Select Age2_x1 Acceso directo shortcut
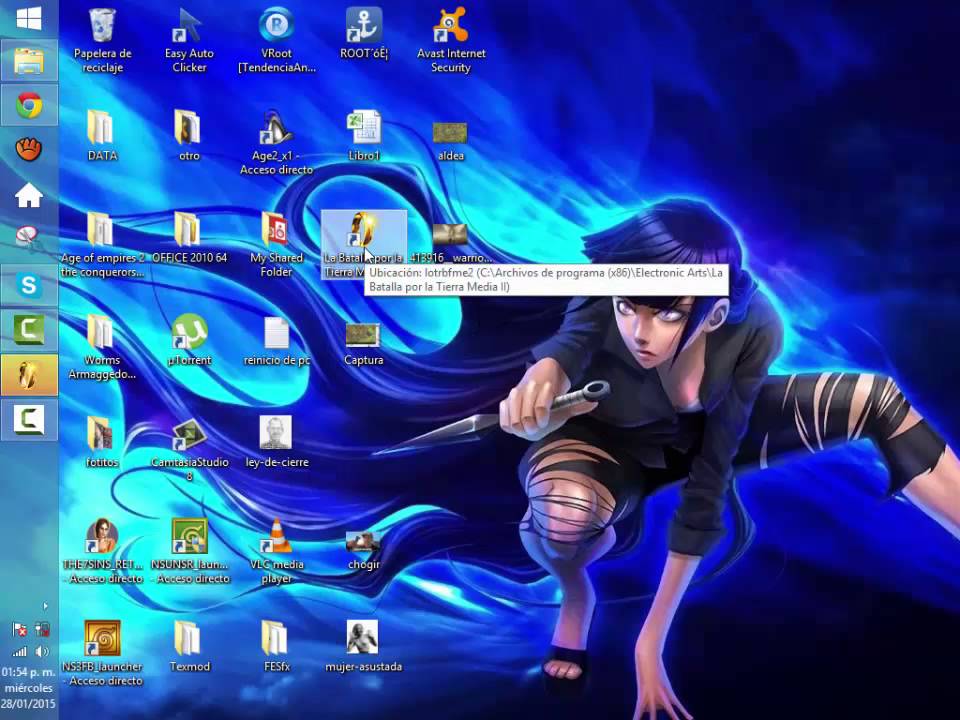 point(277,143)
